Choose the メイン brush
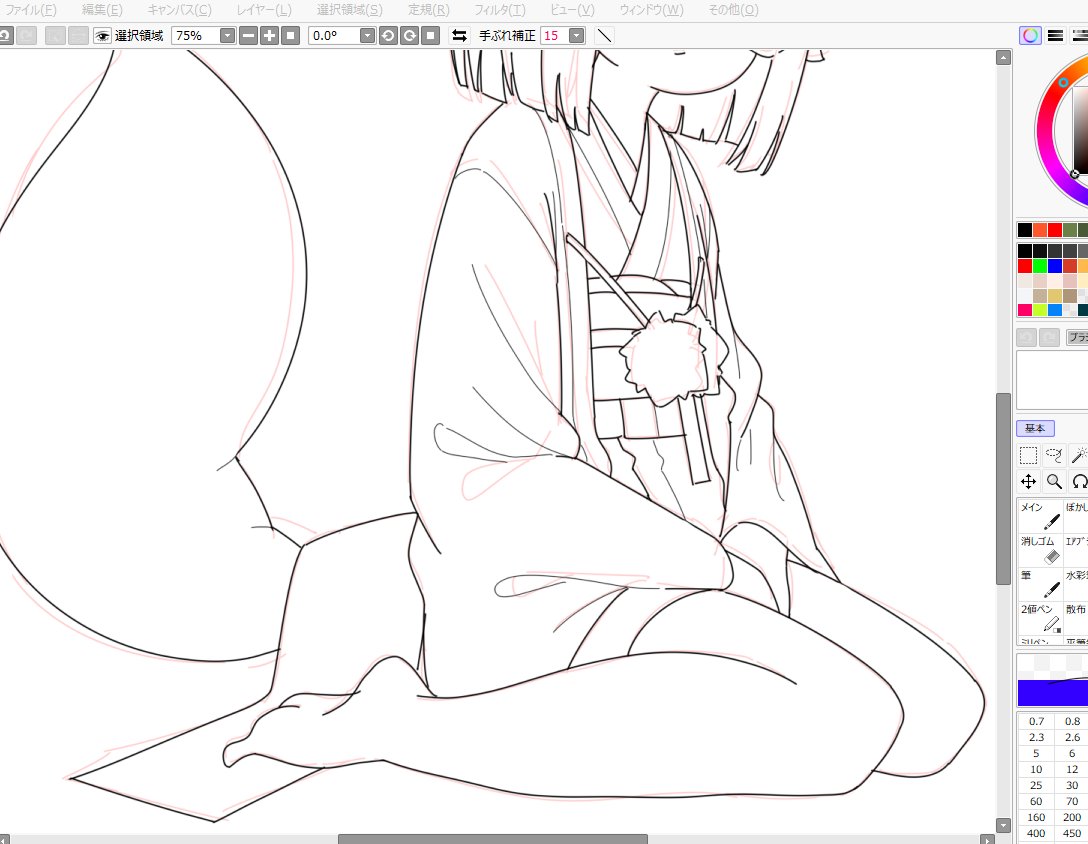 tap(1041, 516)
